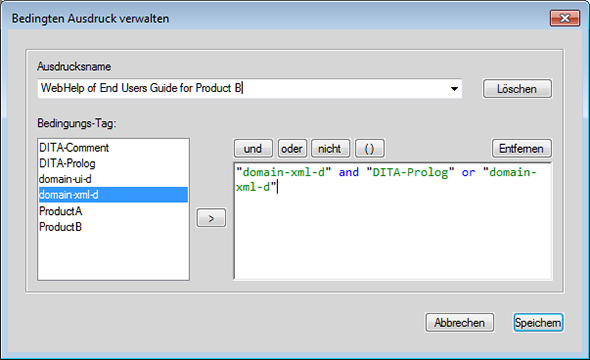Click inside the Ausdrucksname text field

coord(243,88)
